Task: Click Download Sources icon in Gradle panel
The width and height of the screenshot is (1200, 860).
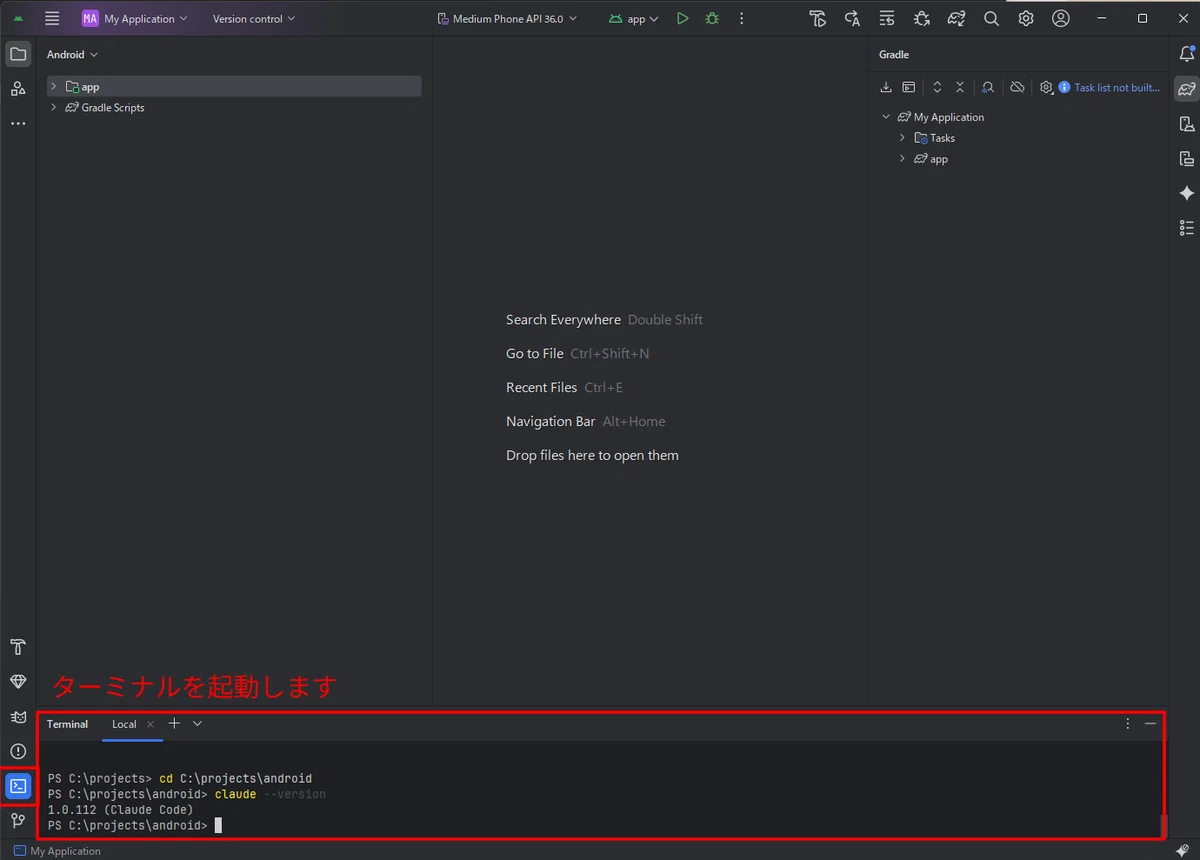Action: (x=886, y=87)
